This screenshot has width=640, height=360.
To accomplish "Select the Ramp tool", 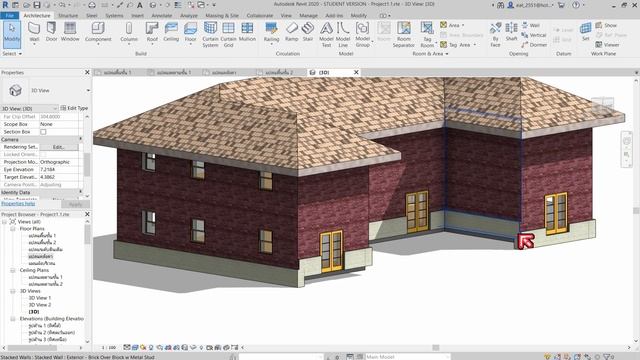I will [291, 32].
